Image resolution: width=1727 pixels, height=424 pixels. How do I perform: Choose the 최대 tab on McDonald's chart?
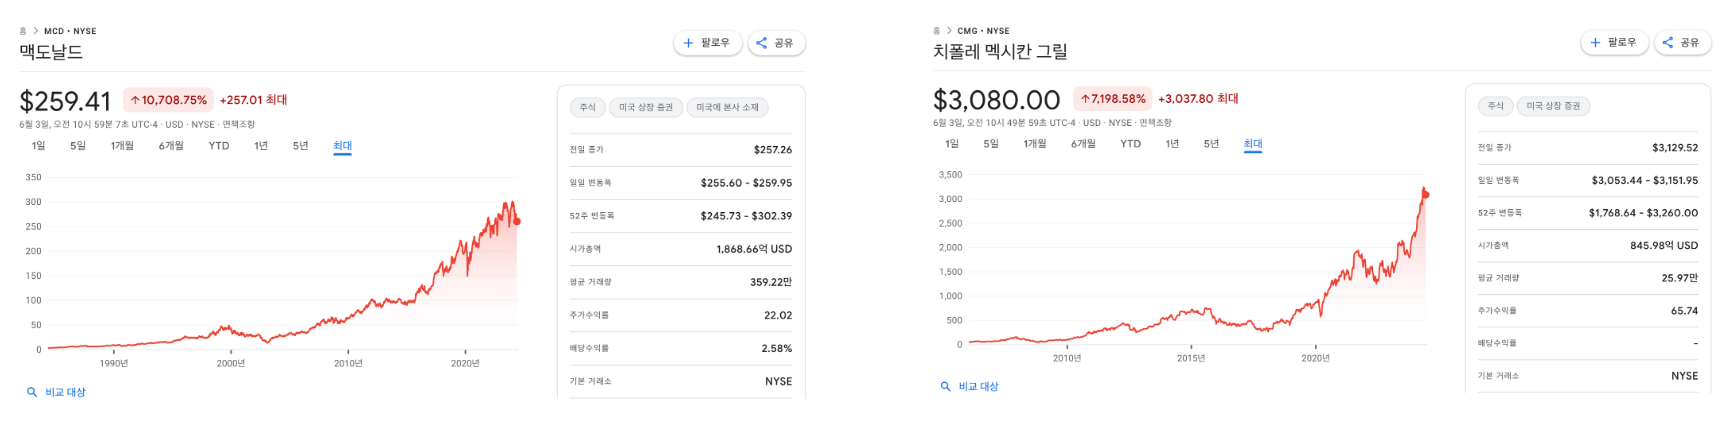tap(342, 146)
